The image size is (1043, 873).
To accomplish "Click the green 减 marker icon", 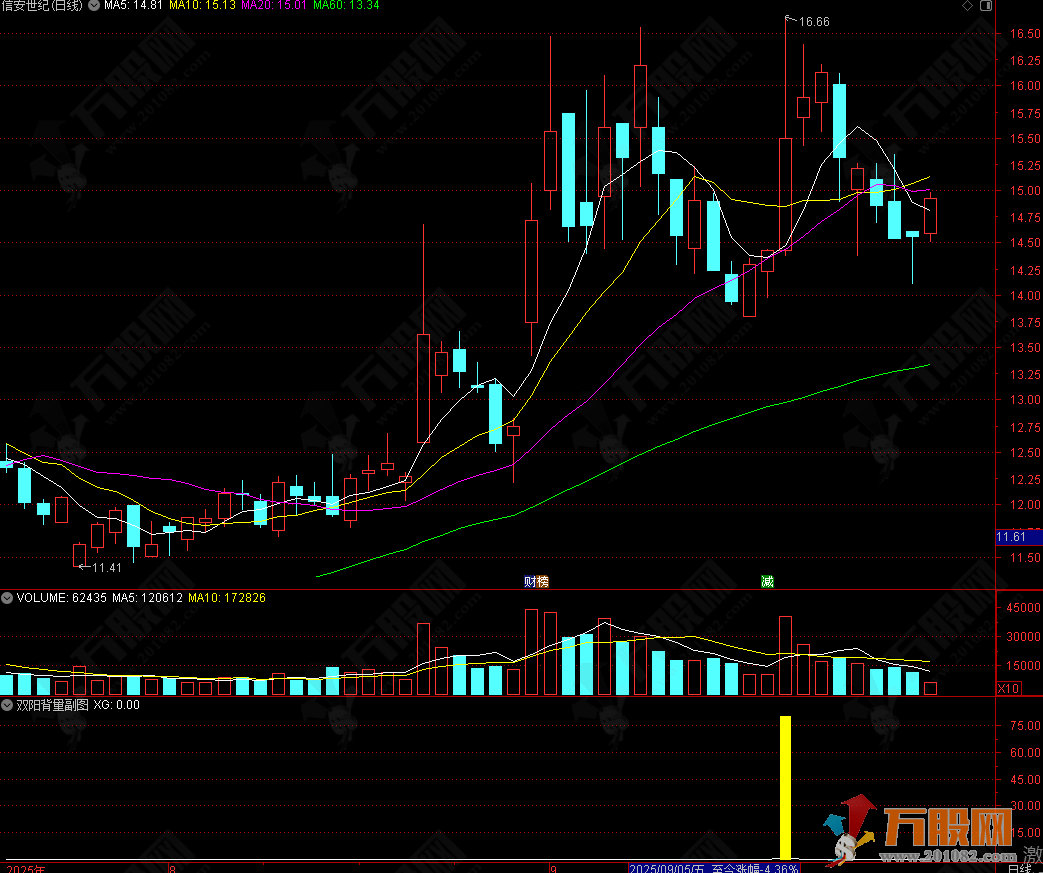I will 767,581.
